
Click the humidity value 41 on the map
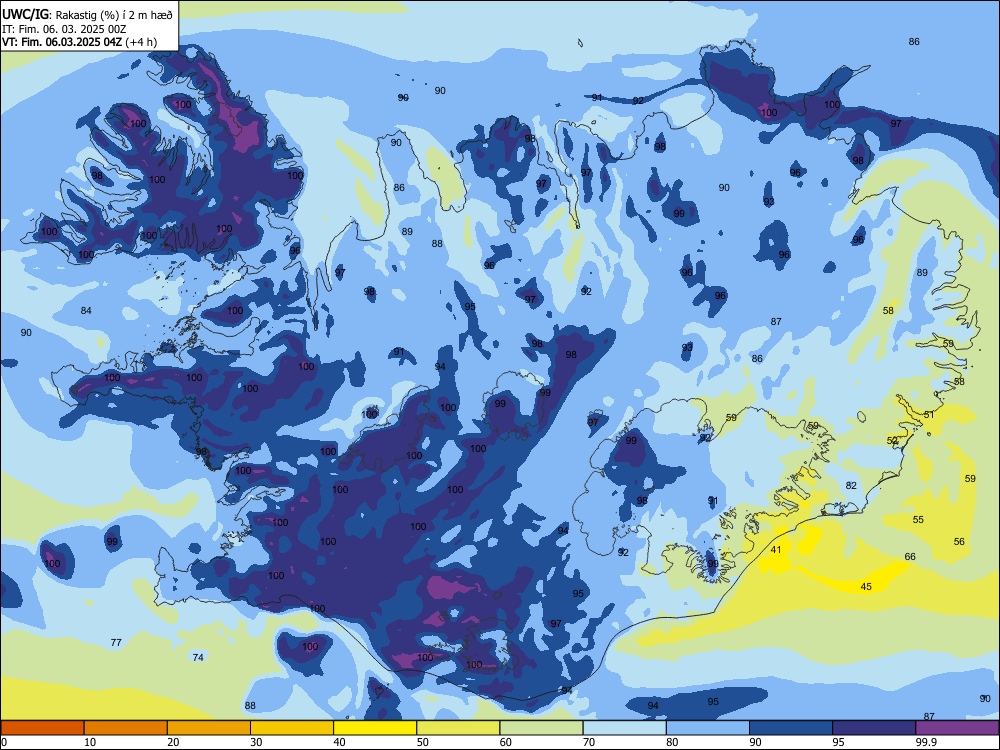point(776,549)
